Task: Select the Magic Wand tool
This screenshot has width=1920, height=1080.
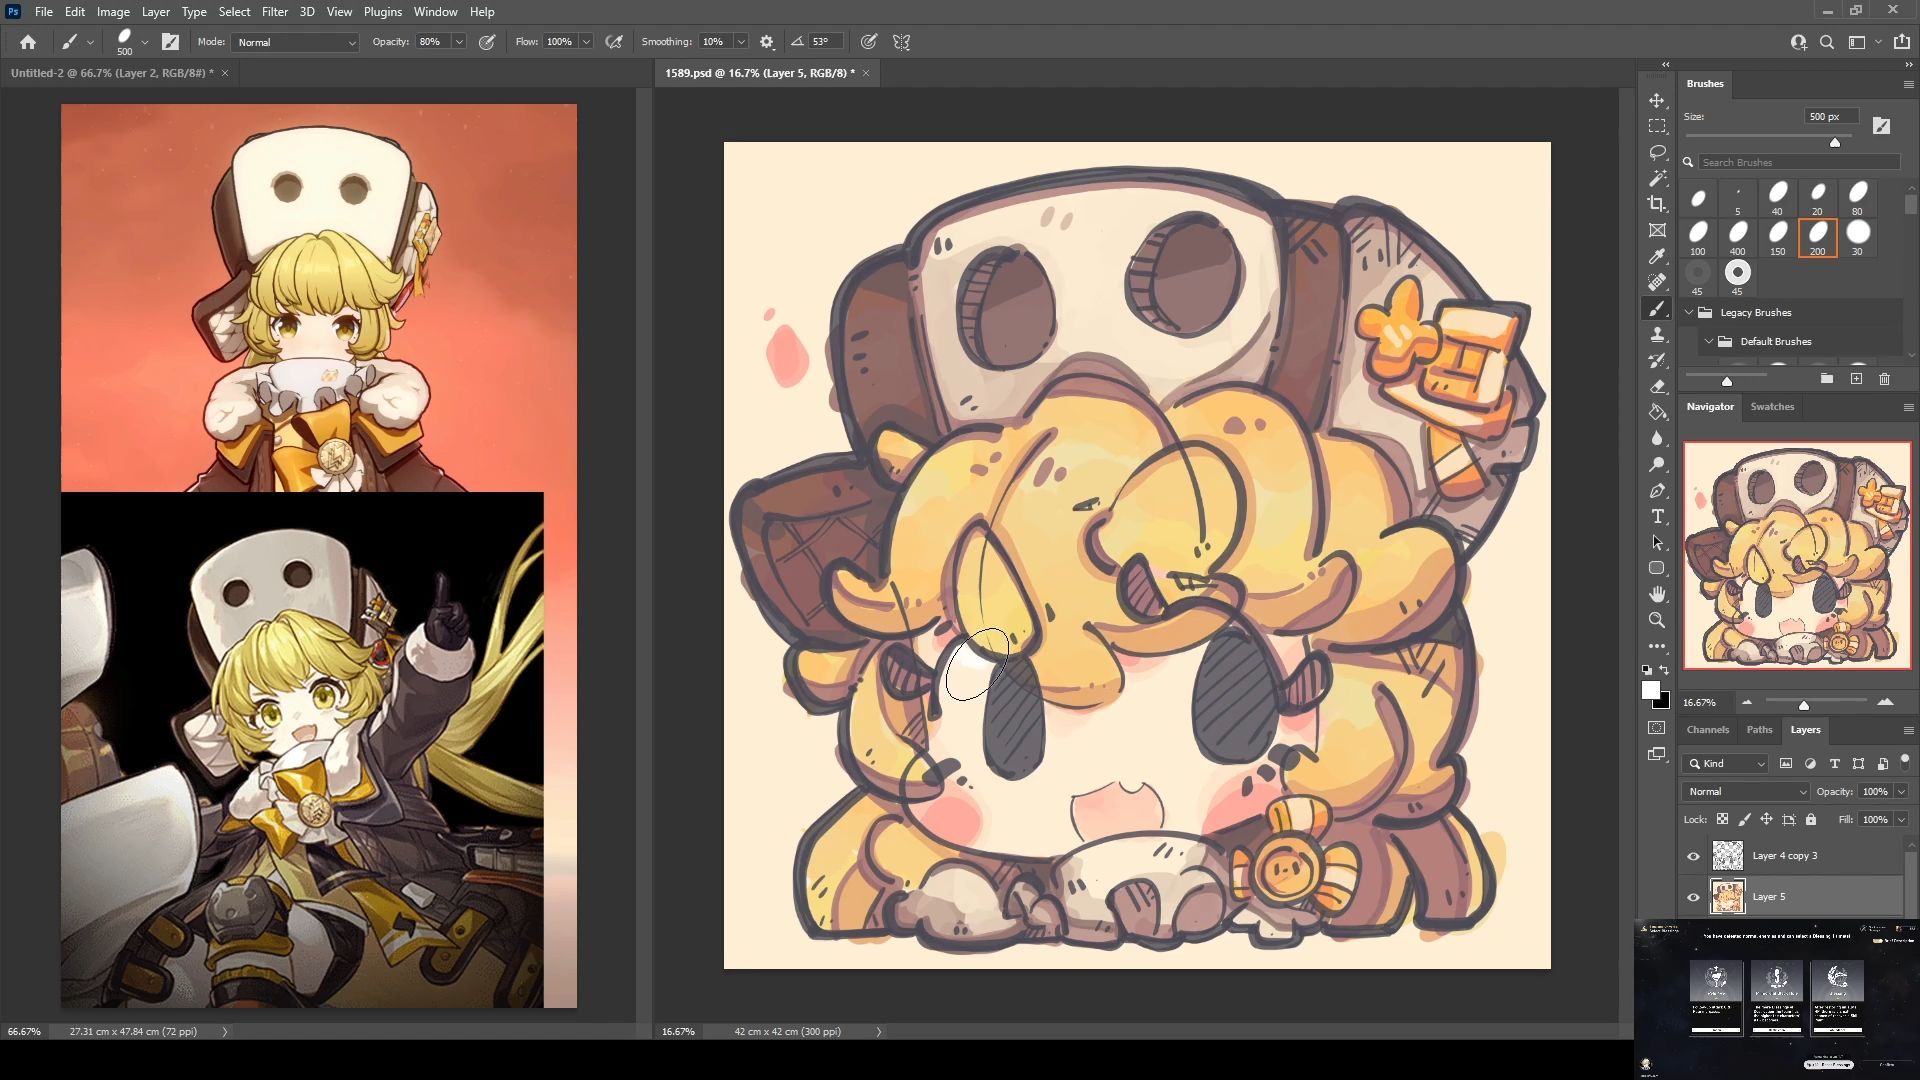Action: tap(1657, 178)
